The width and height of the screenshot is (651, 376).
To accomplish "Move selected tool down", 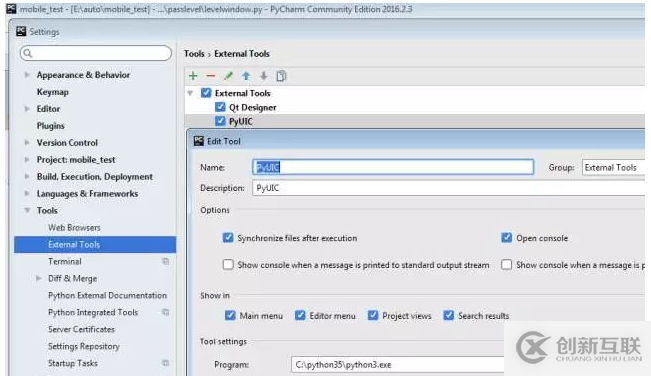I will pos(264,76).
